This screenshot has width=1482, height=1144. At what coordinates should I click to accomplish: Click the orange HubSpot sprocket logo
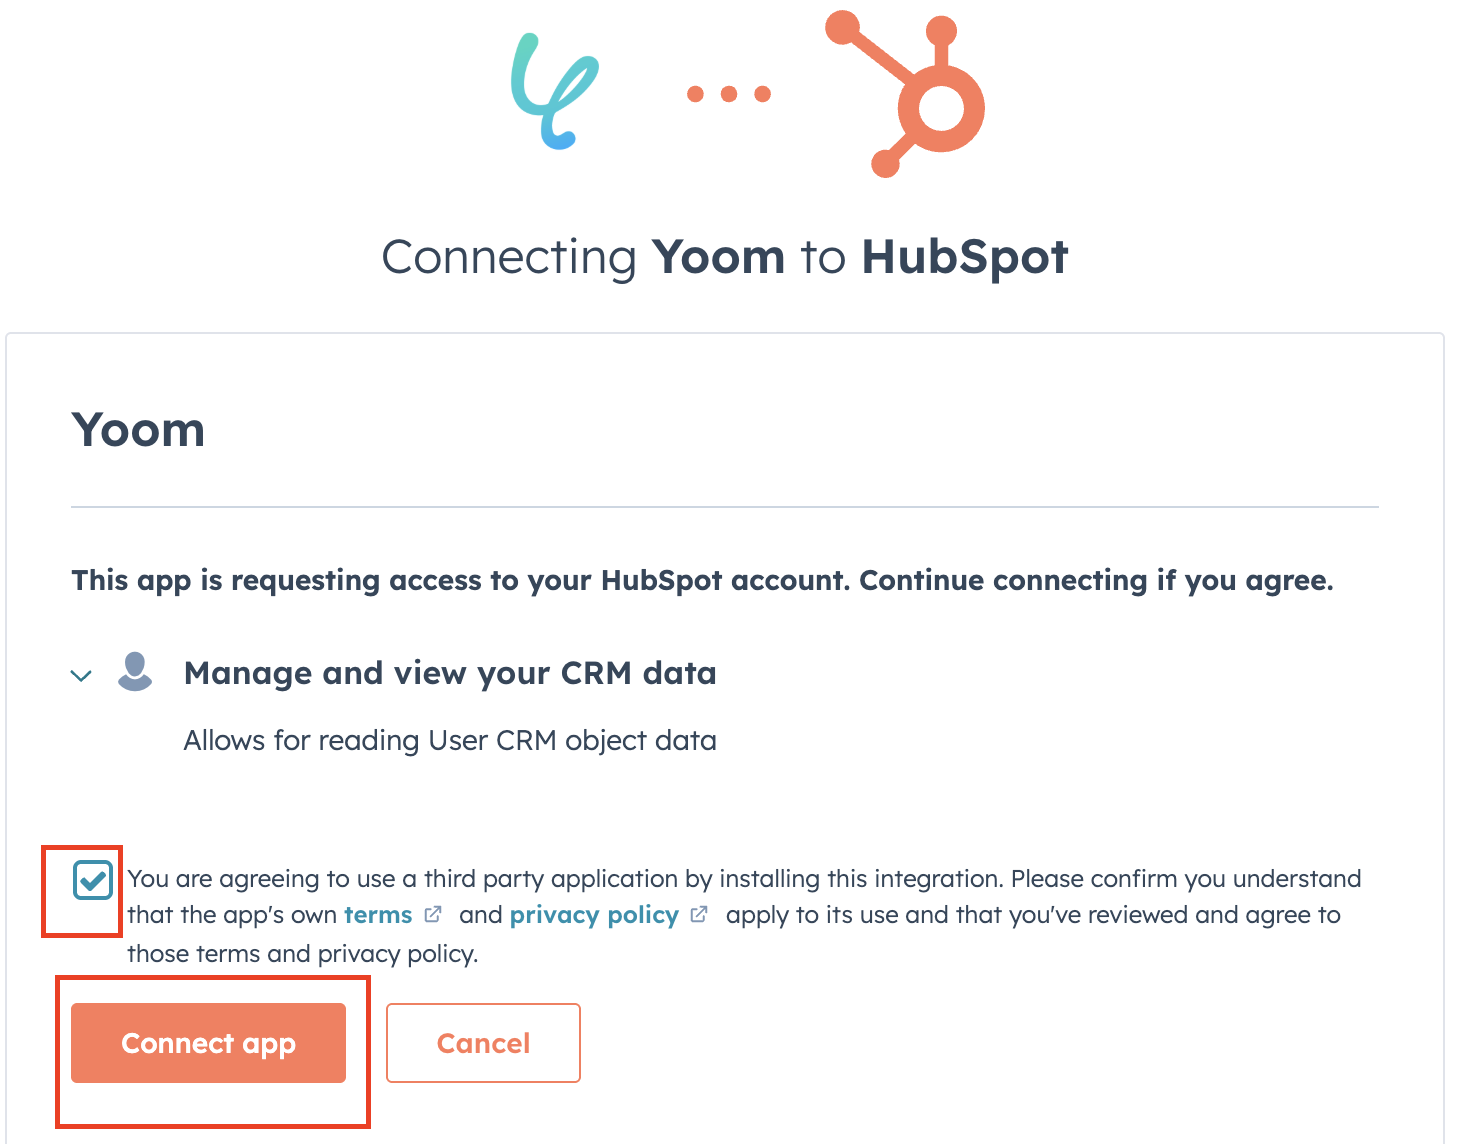click(906, 94)
